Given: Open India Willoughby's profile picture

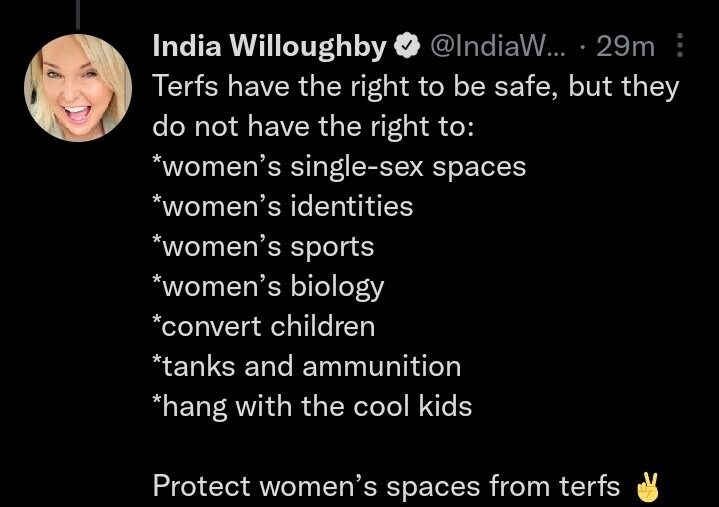Looking at the screenshot, I should click(78, 88).
